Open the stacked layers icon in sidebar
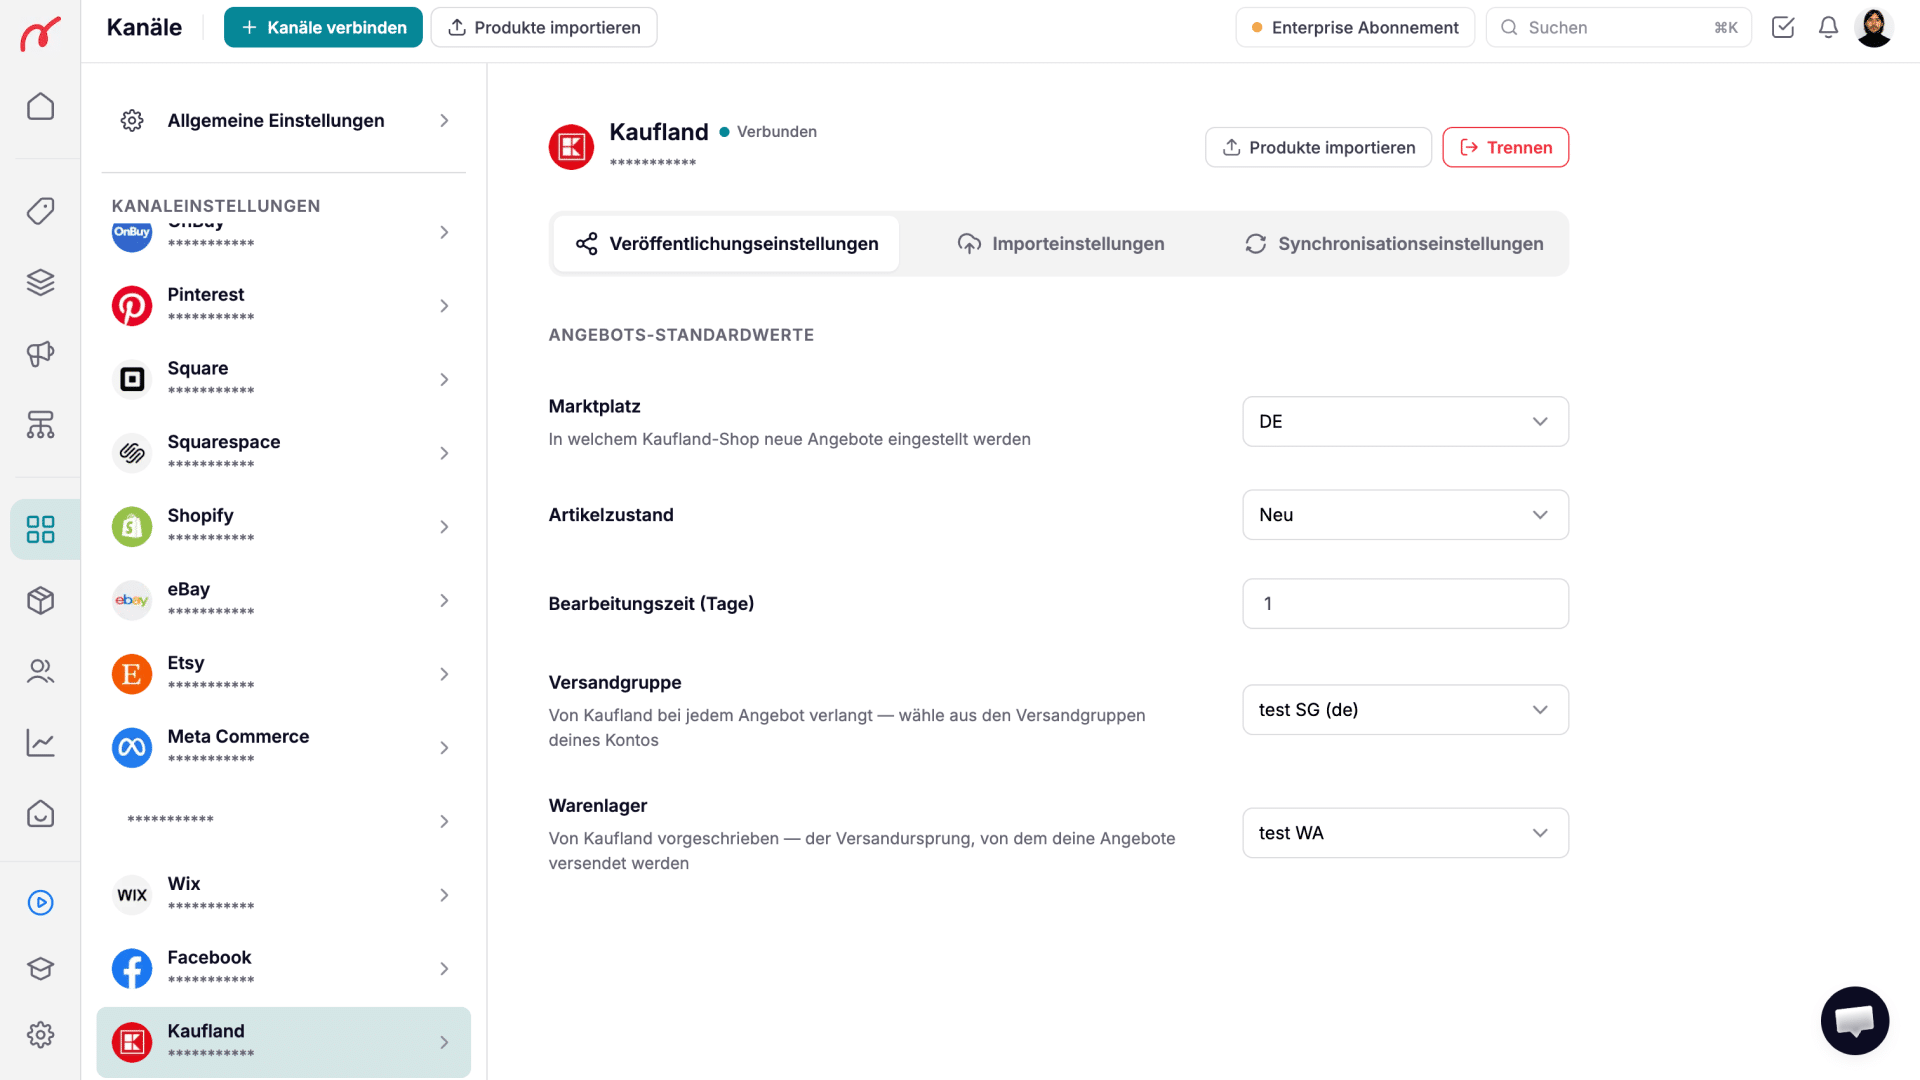This screenshot has height=1080, width=1920. pyautogui.click(x=40, y=282)
